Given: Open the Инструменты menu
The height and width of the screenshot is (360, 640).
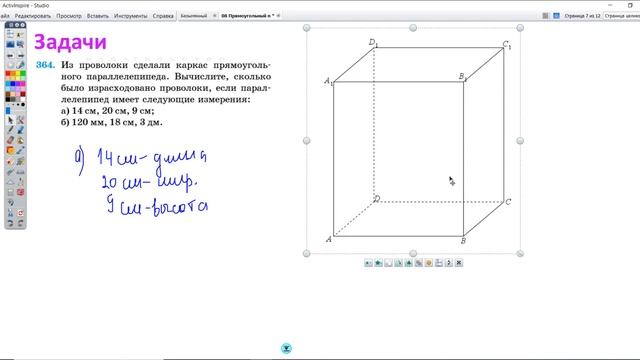Looking at the screenshot, I should (130, 16).
